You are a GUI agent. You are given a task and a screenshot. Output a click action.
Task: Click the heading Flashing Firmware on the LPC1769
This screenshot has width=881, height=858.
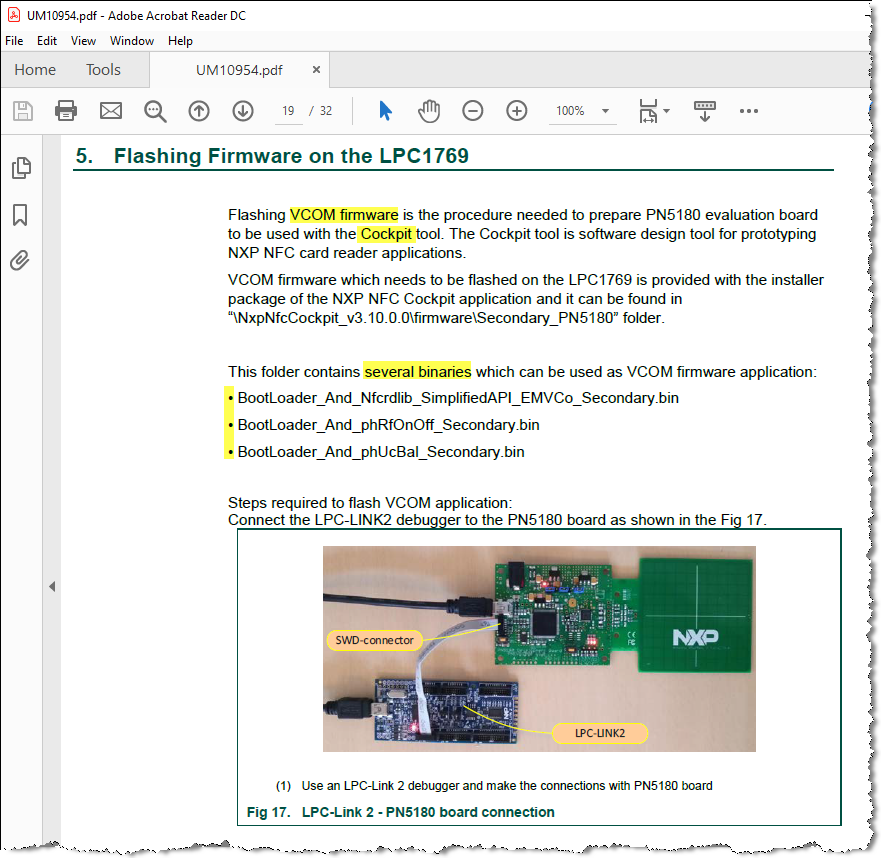pyautogui.click(x=291, y=156)
